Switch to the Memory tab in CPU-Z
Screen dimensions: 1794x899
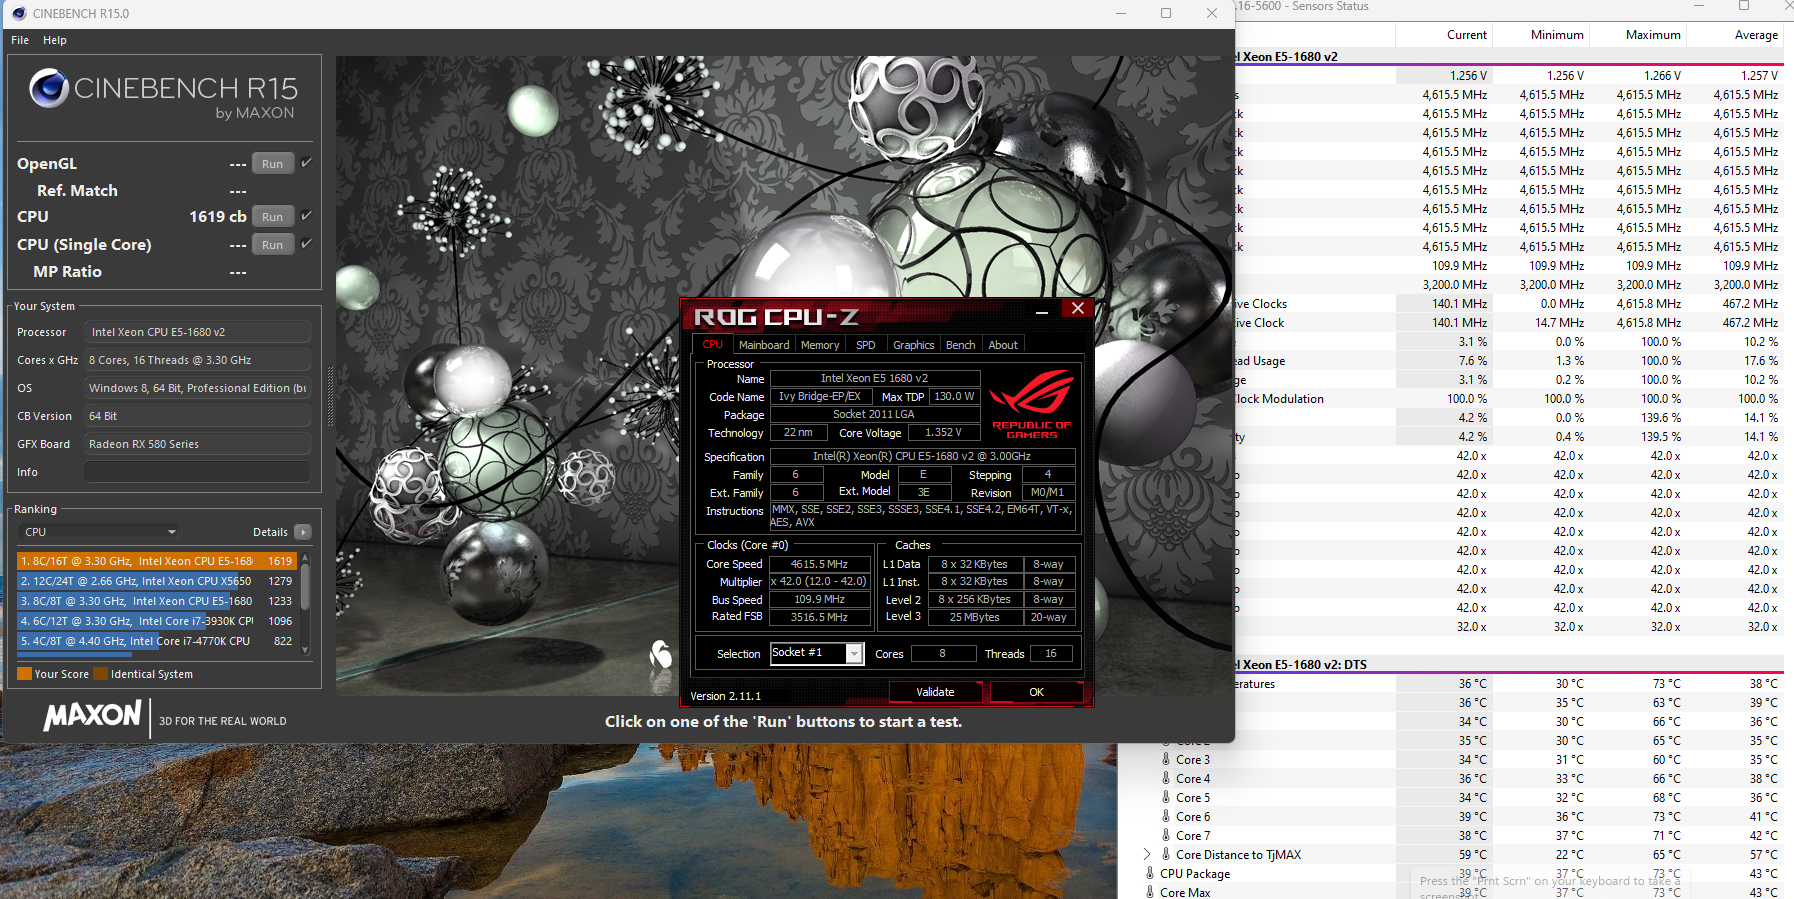(x=820, y=345)
